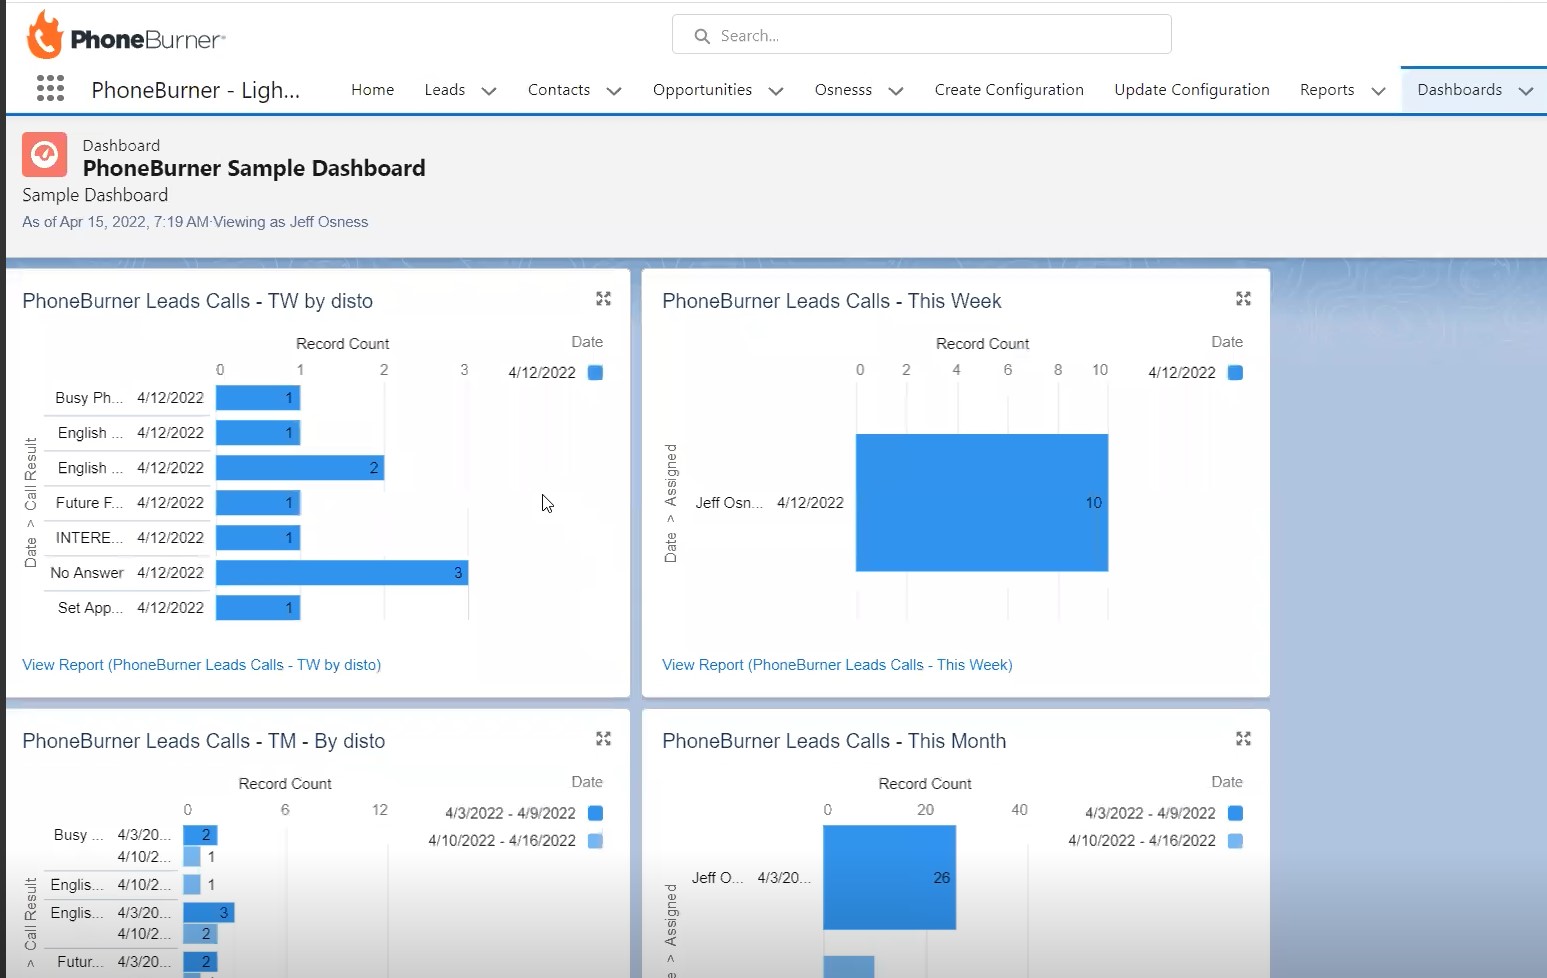Viewport: 1547px width, 978px height.
Task: Open the Create Configuration tab
Action: [1009, 90]
